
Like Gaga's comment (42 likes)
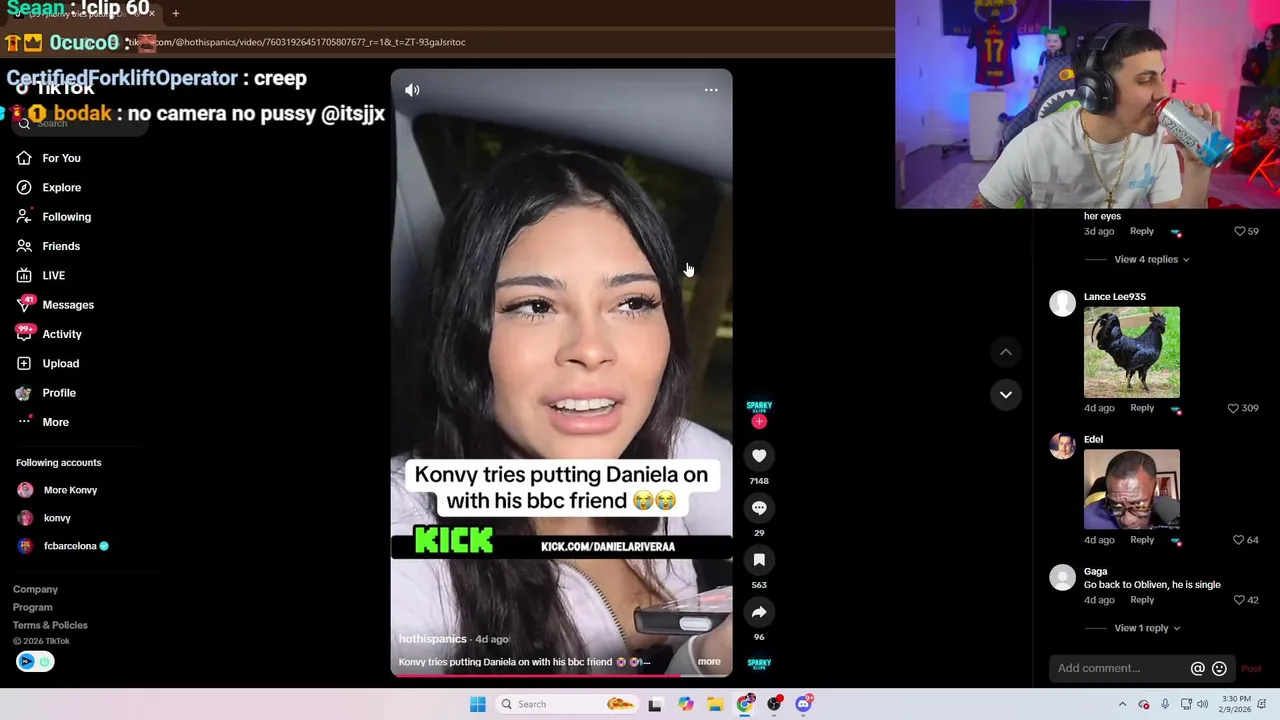coord(1239,600)
